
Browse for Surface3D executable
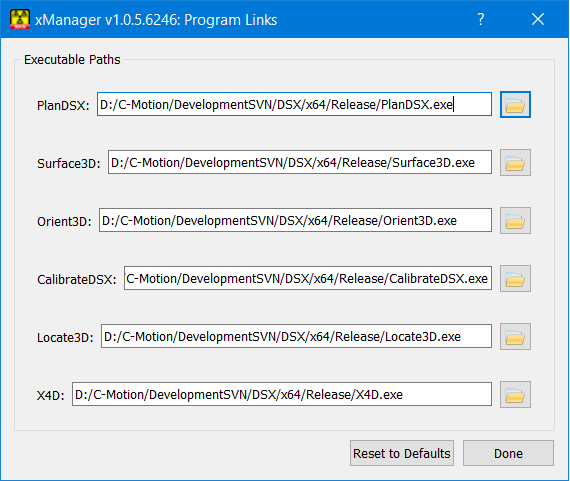coord(515,163)
